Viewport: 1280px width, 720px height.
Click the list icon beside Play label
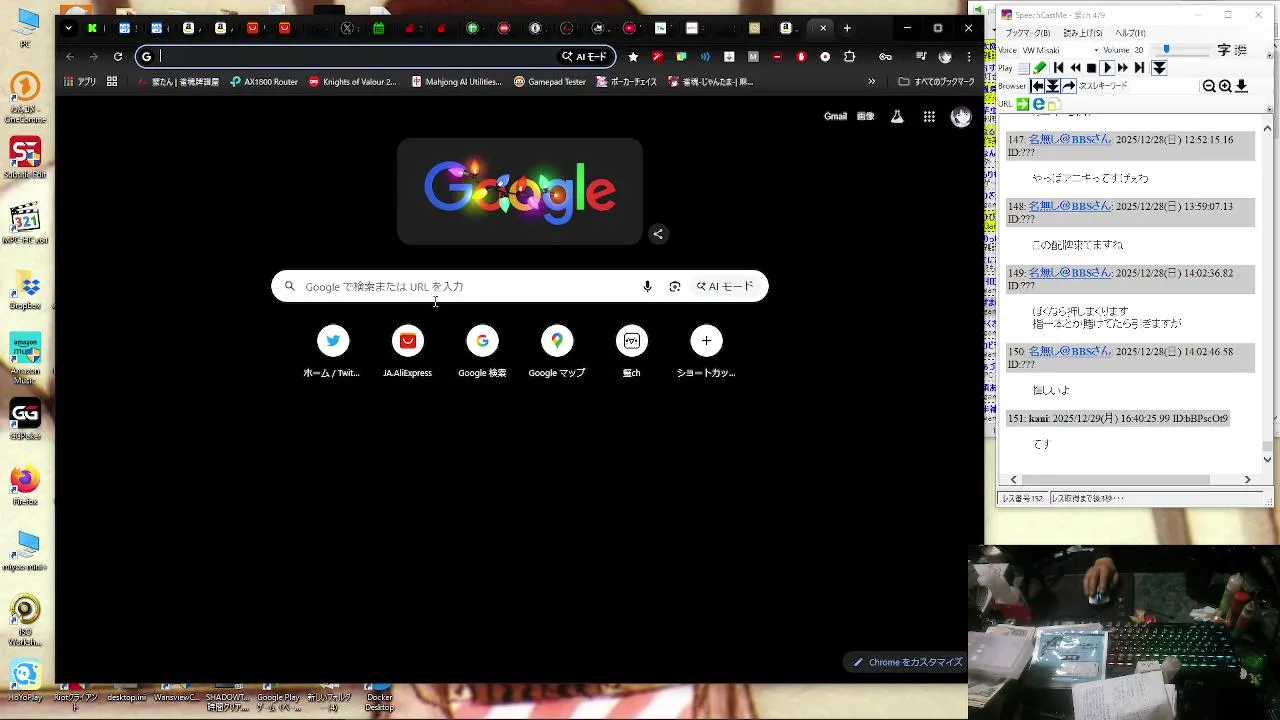point(1023,68)
